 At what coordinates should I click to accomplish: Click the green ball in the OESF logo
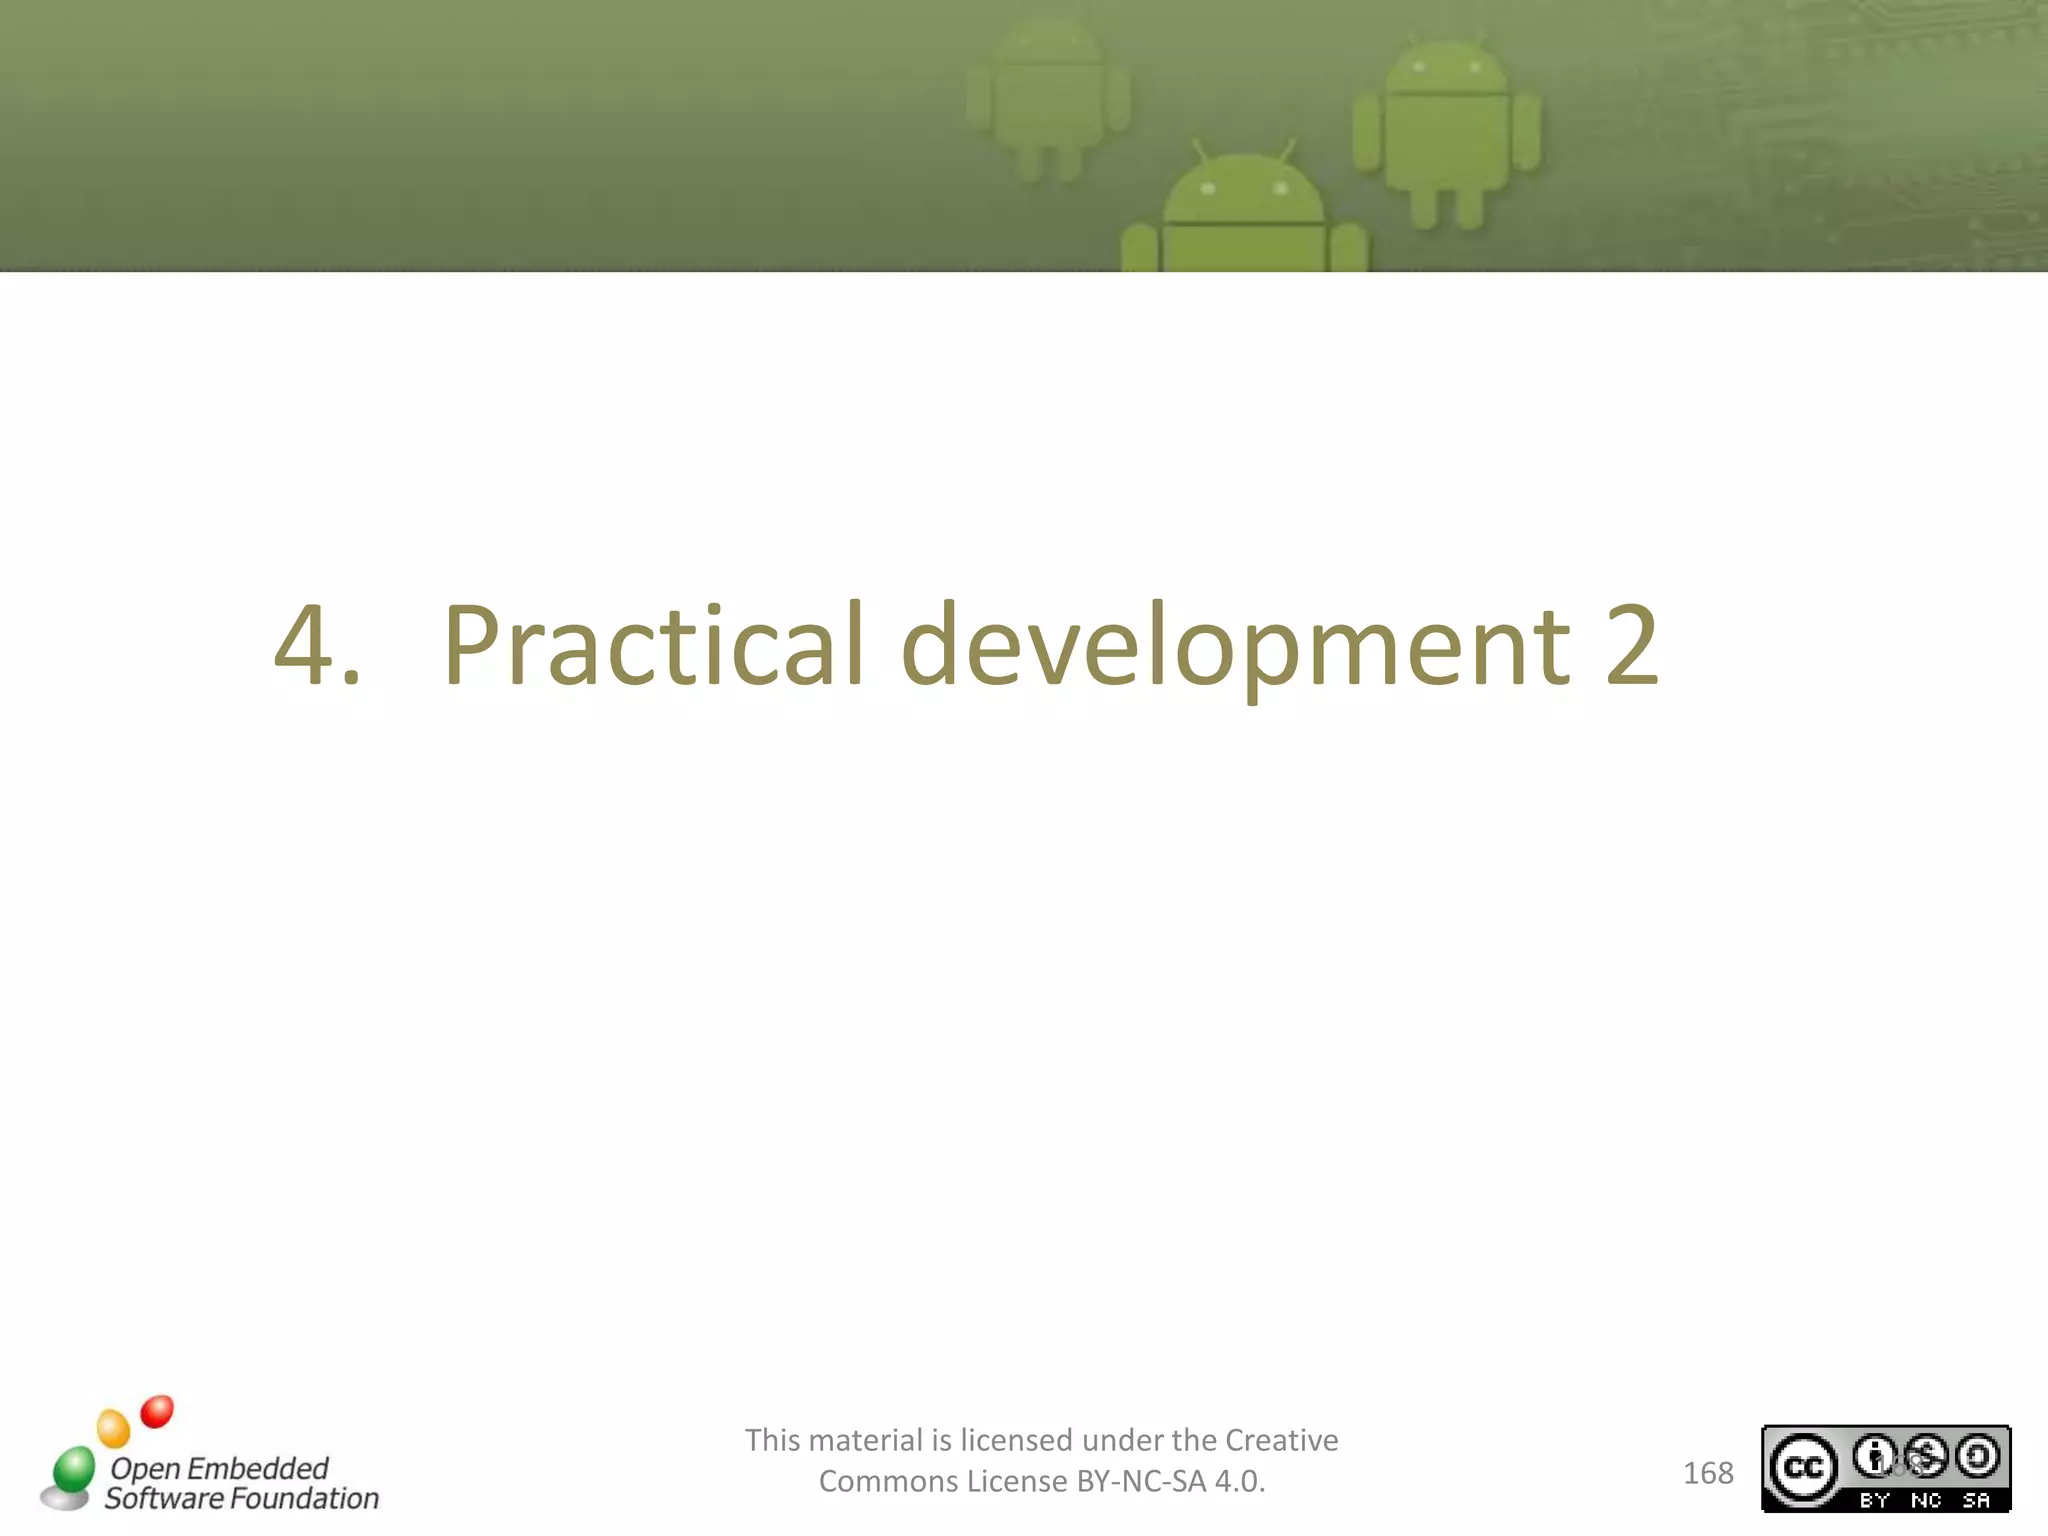pos(73,1469)
